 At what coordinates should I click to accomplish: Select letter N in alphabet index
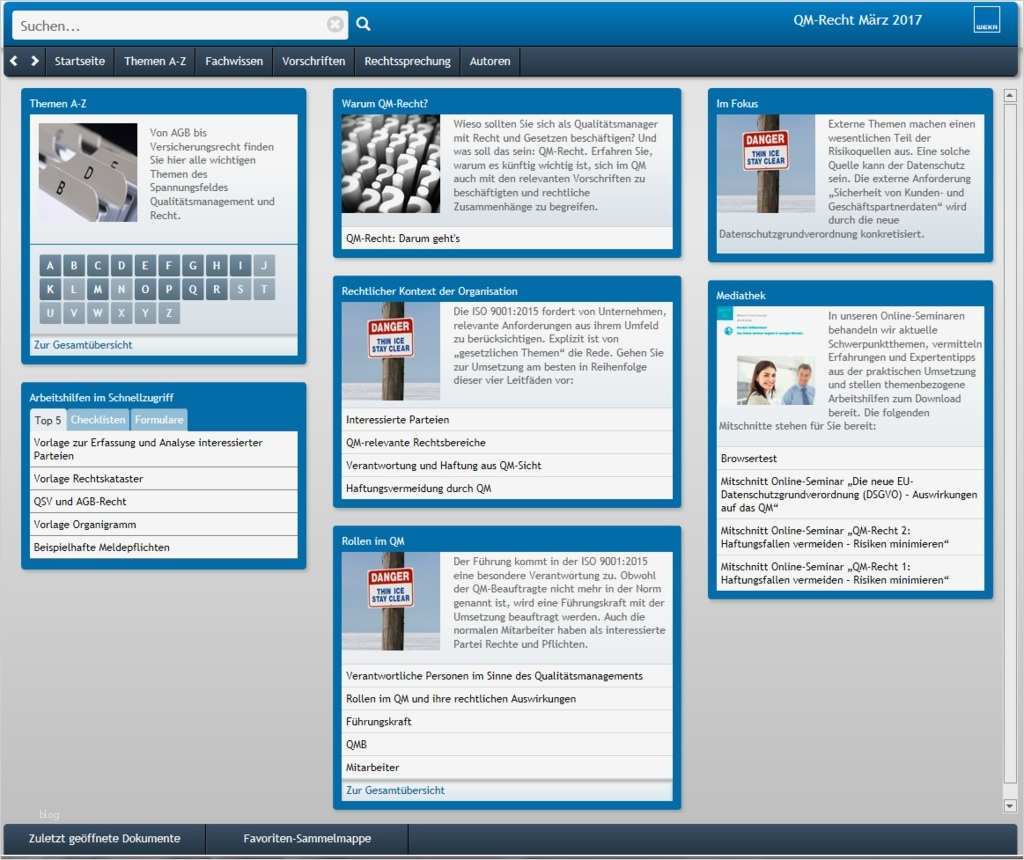point(121,289)
